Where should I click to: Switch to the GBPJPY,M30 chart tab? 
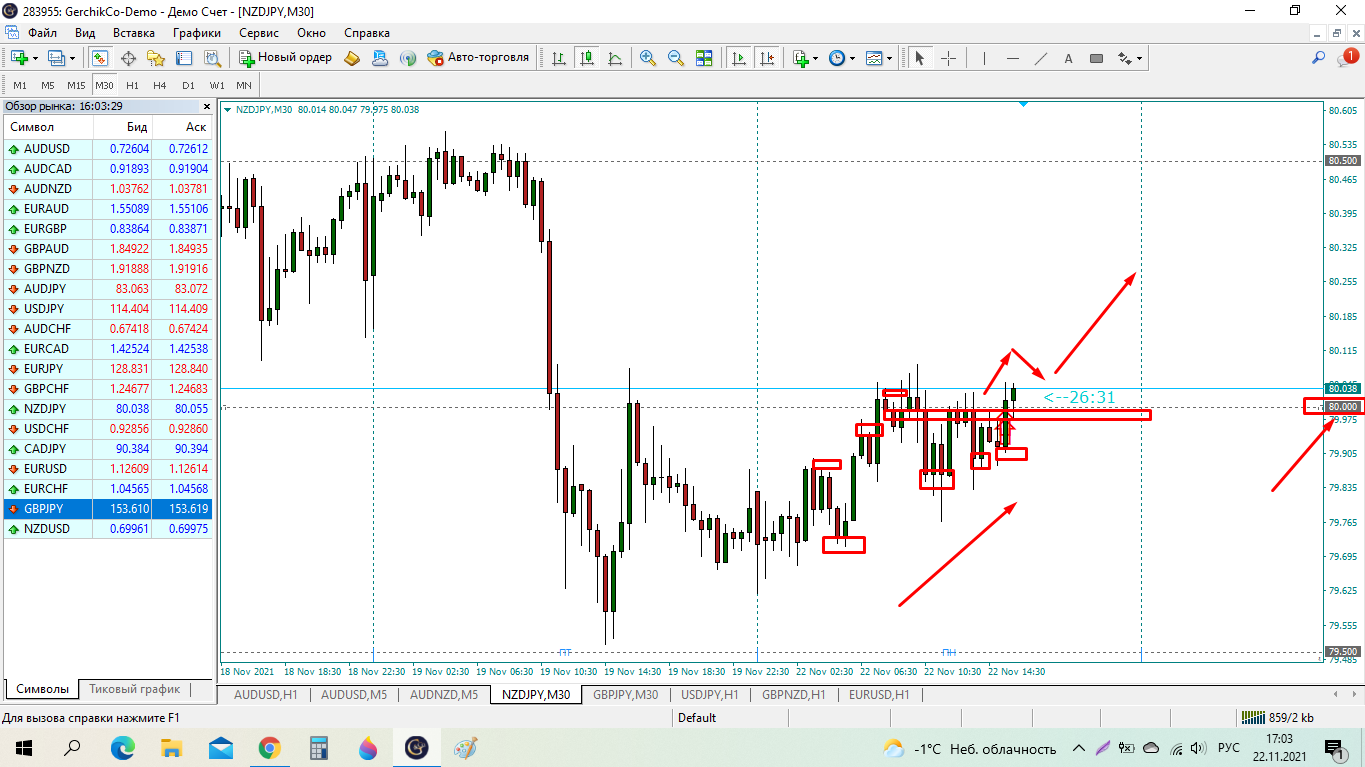pos(625,694)
